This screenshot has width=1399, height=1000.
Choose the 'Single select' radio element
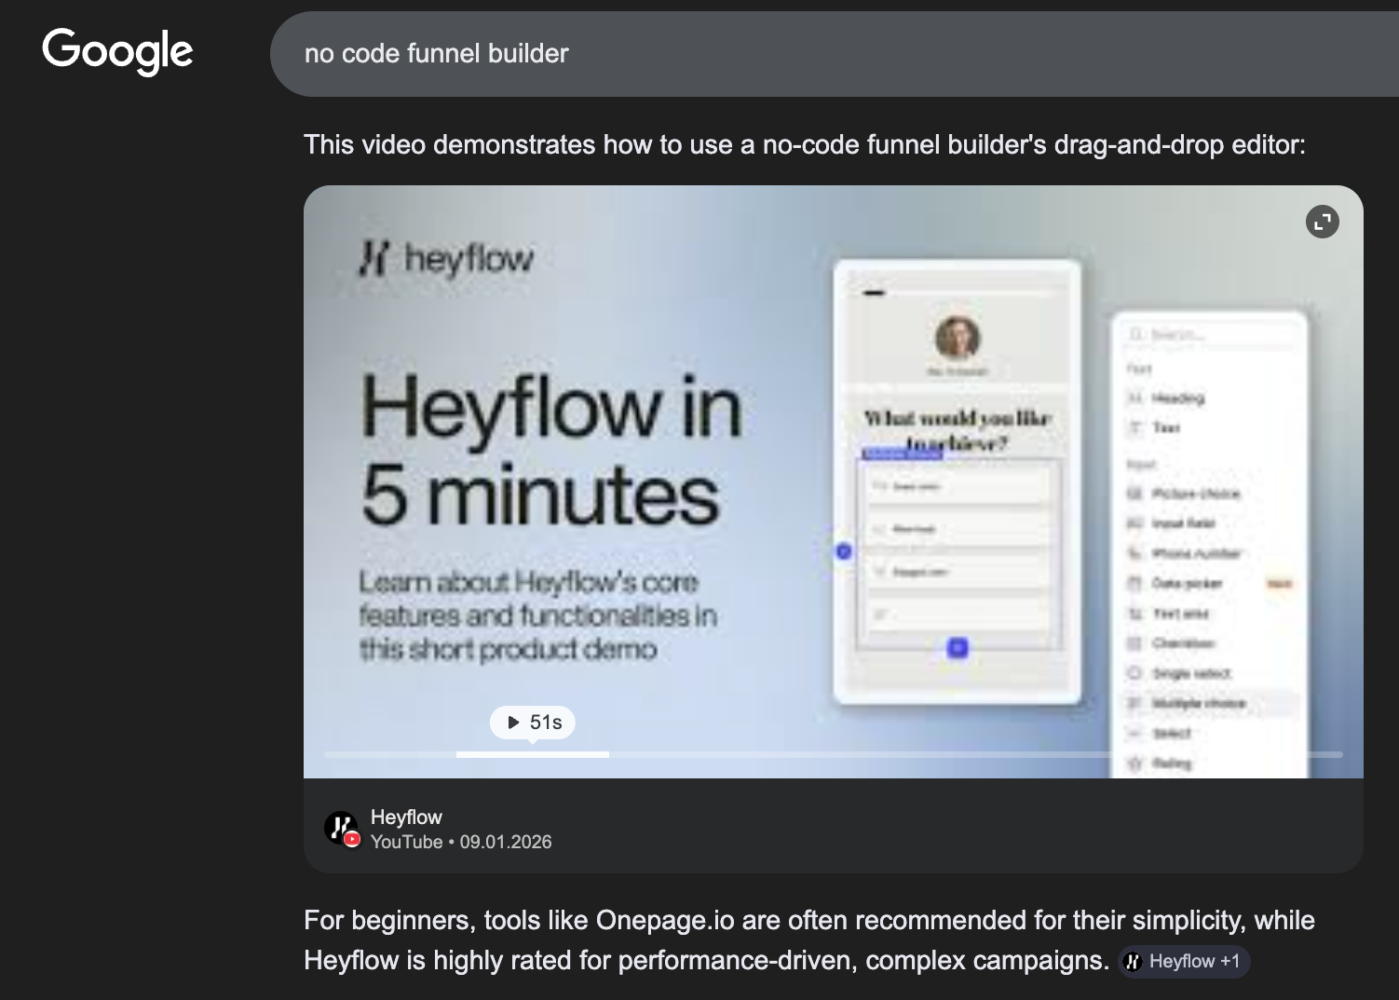(1191, 673)
